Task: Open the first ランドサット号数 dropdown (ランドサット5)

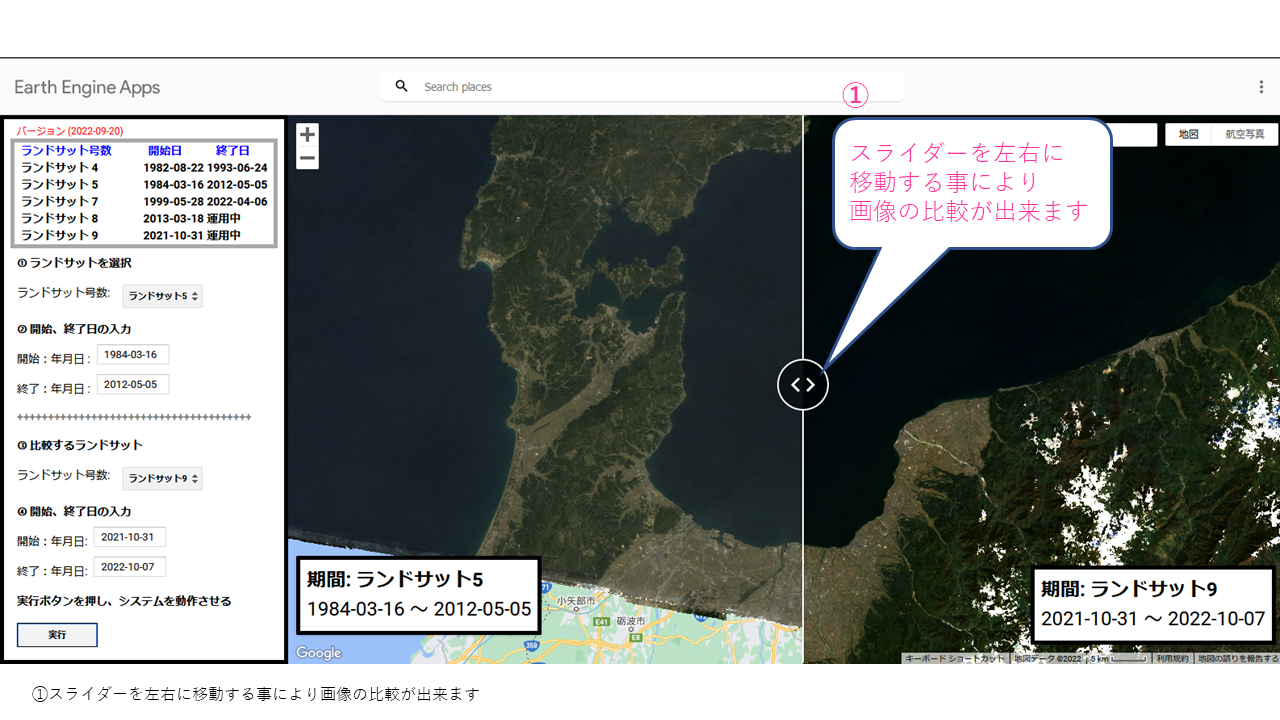Action: (x=162, y=296)
